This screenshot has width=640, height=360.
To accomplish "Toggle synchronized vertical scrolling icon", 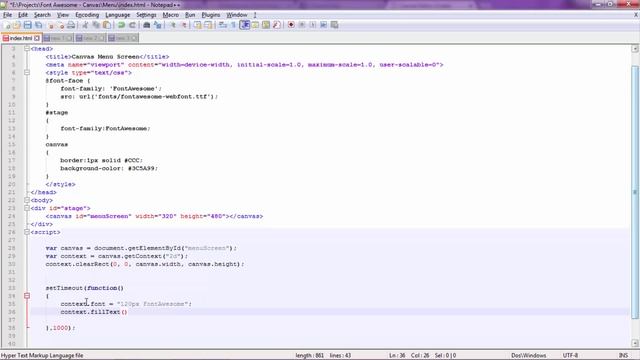I will point(198,25).
